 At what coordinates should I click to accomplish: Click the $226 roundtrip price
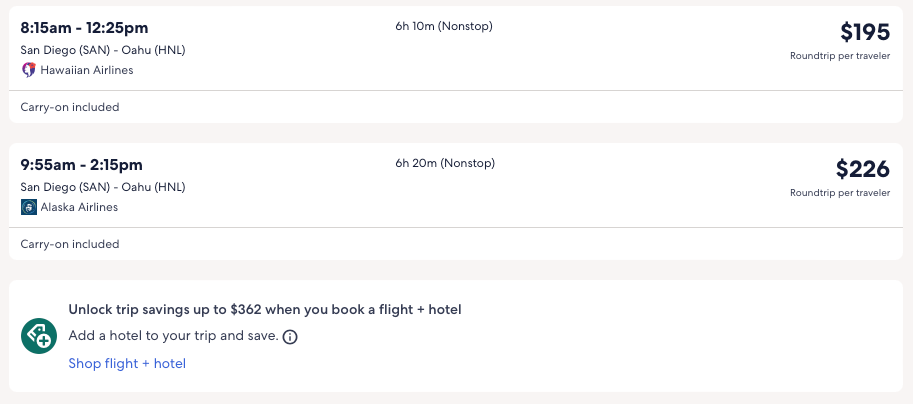pos(862,169)
